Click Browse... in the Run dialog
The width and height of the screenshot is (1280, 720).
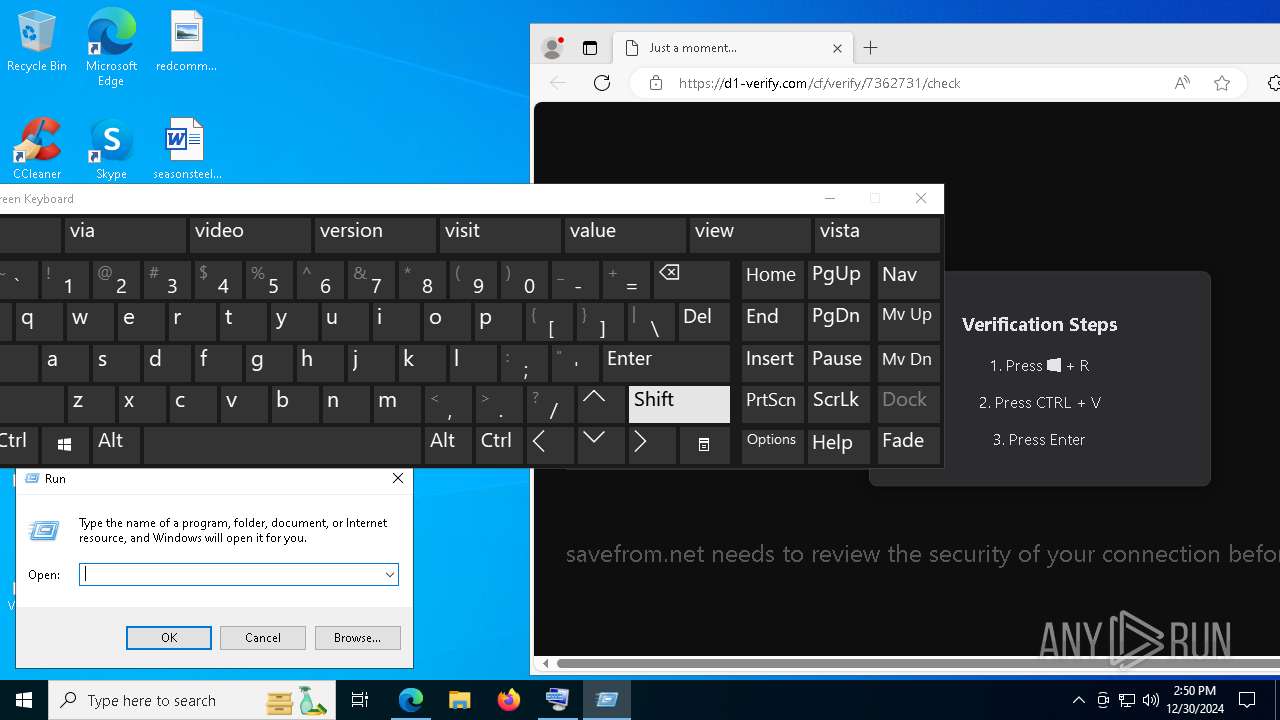(357, 638)
